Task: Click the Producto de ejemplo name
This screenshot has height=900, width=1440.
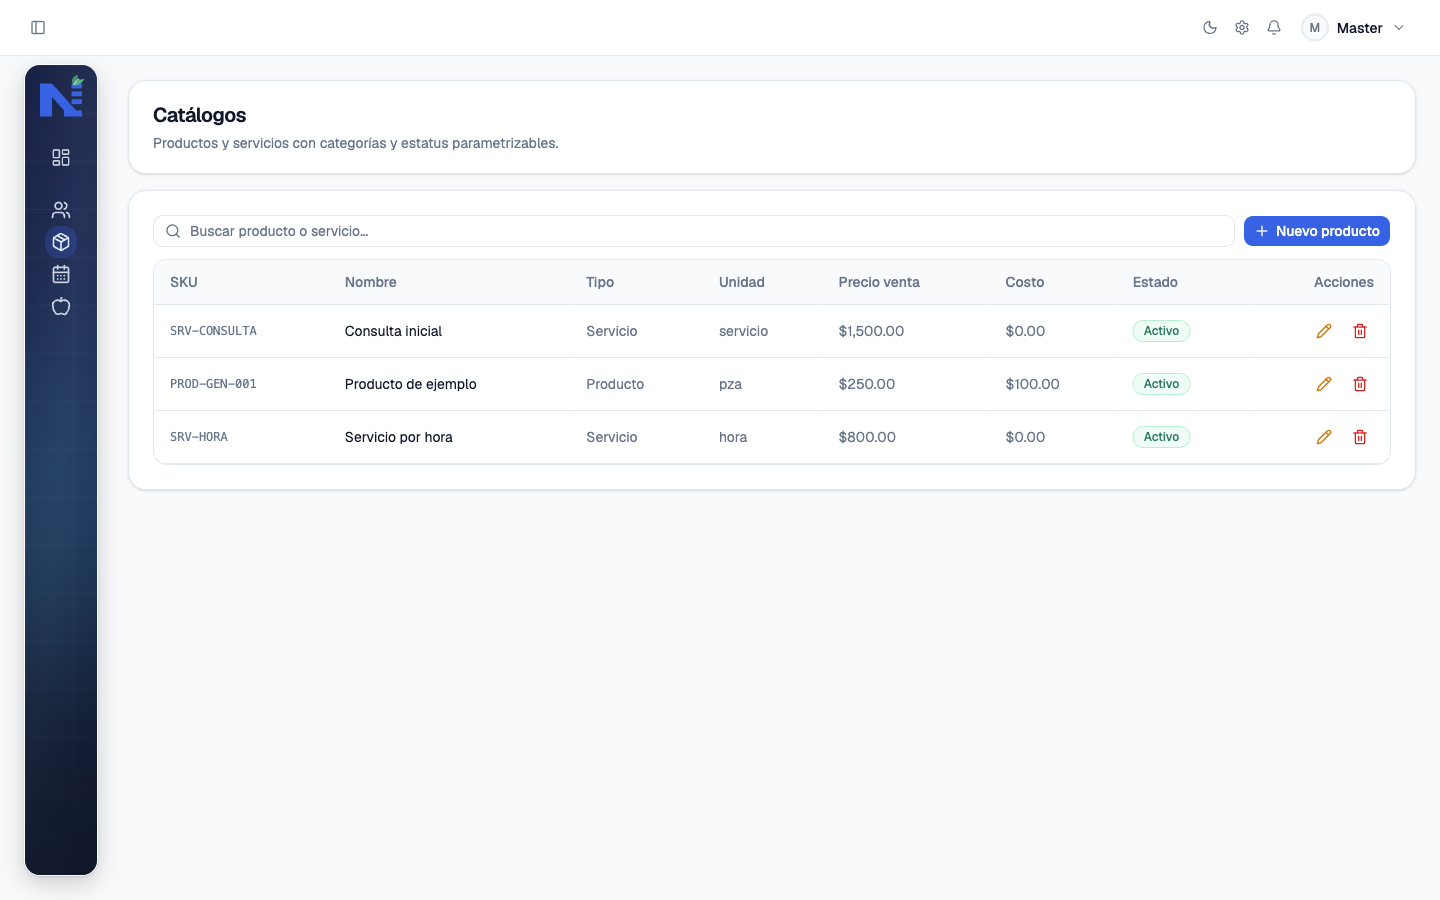Action: pos(411,384)
